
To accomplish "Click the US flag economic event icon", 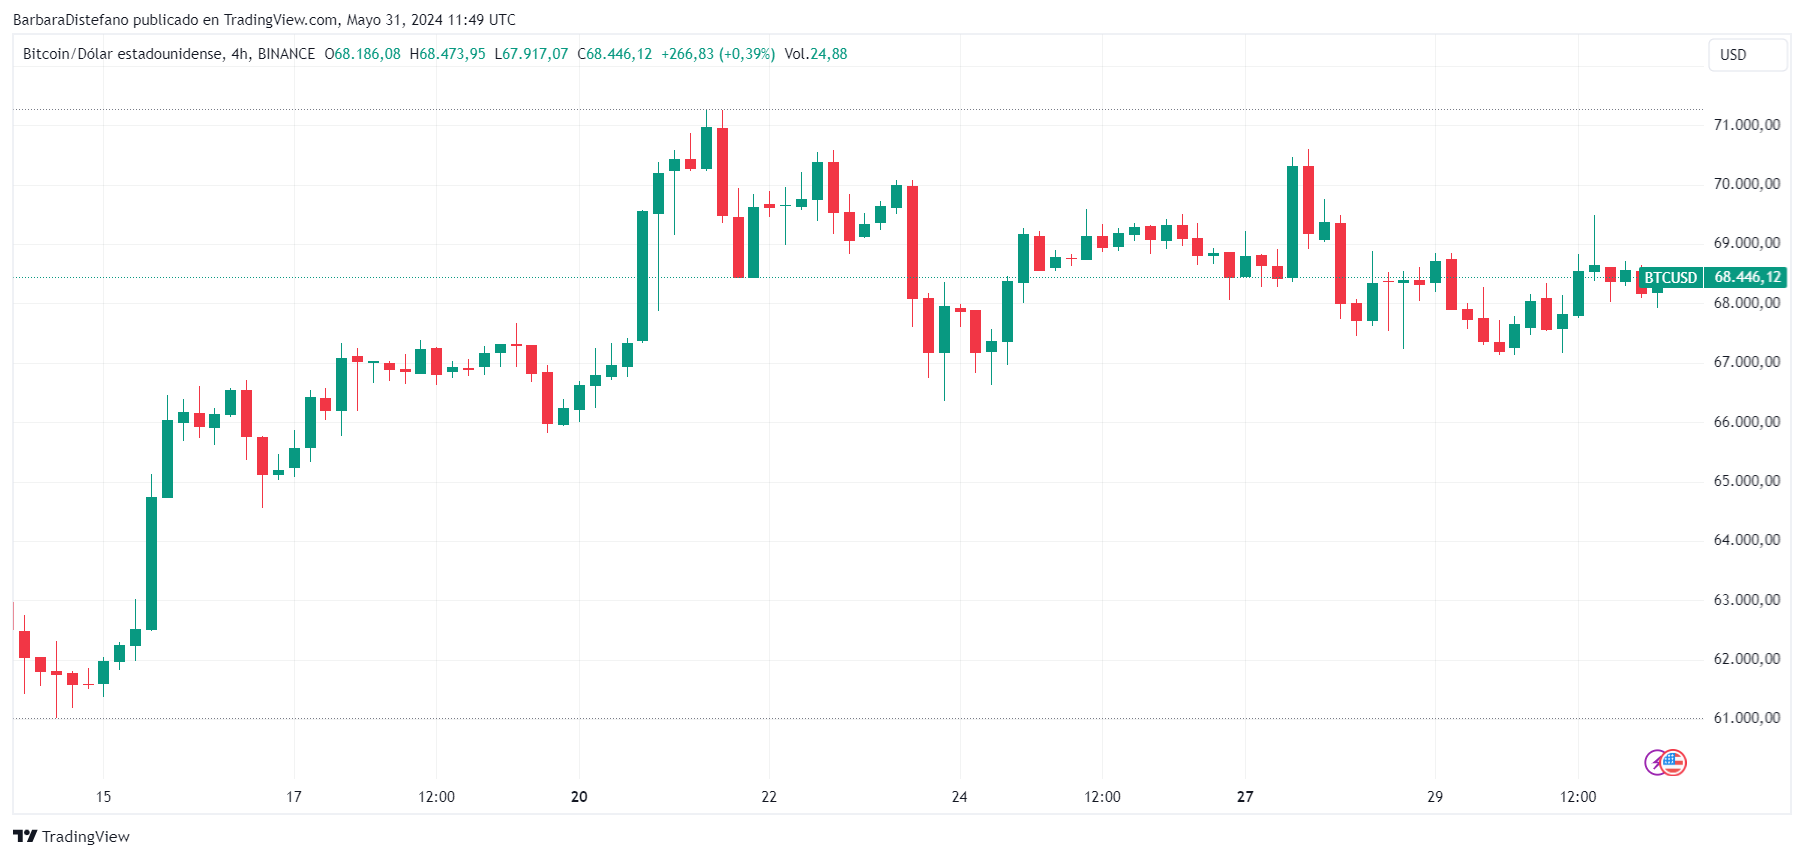I will pos(1674,763).
